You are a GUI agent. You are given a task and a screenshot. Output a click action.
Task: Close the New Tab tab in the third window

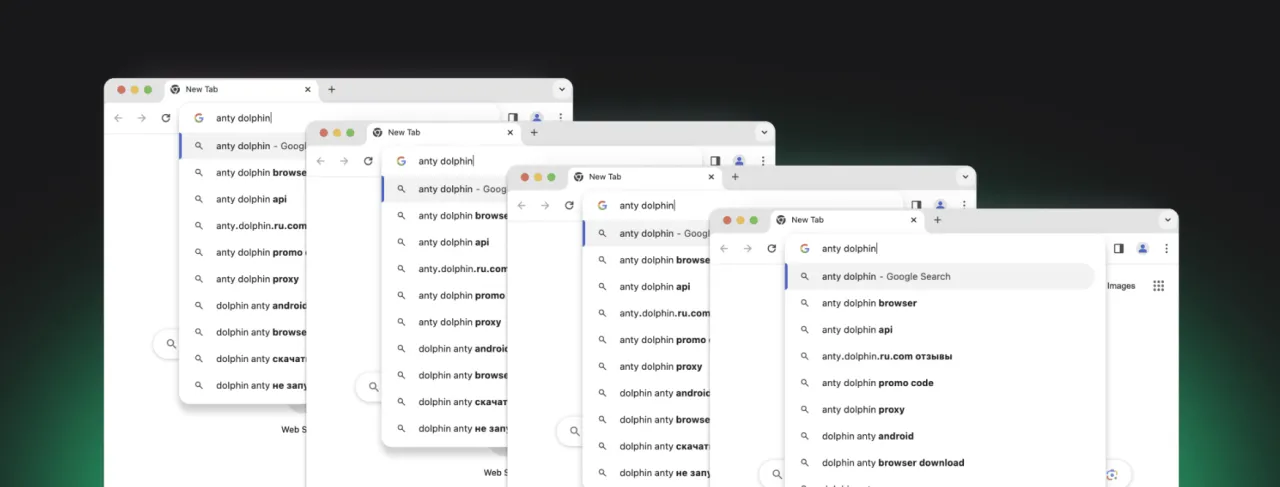click(x=711, y=177)
